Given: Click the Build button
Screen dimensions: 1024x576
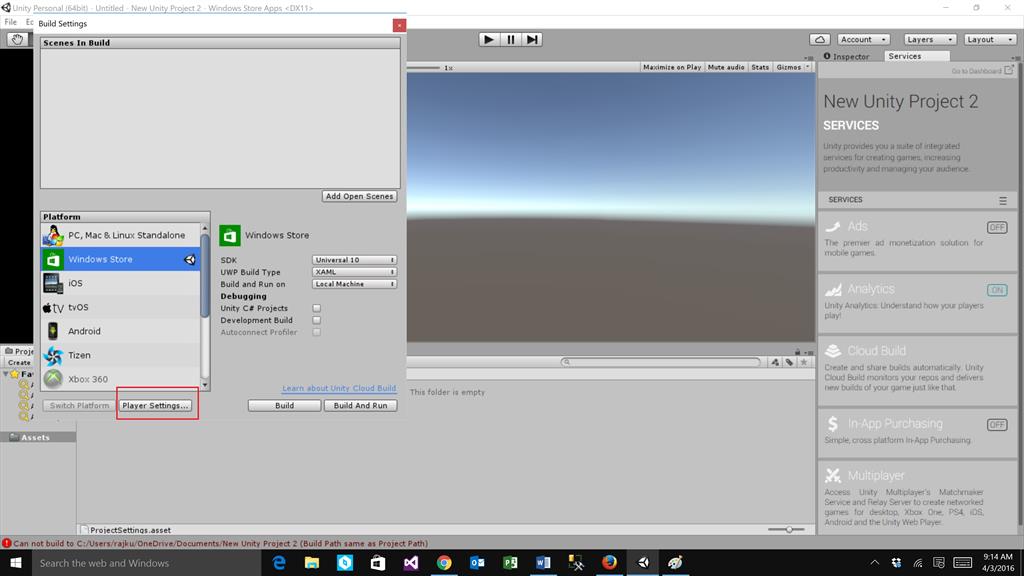Looking at the screenshot, I should click(284, 406).
